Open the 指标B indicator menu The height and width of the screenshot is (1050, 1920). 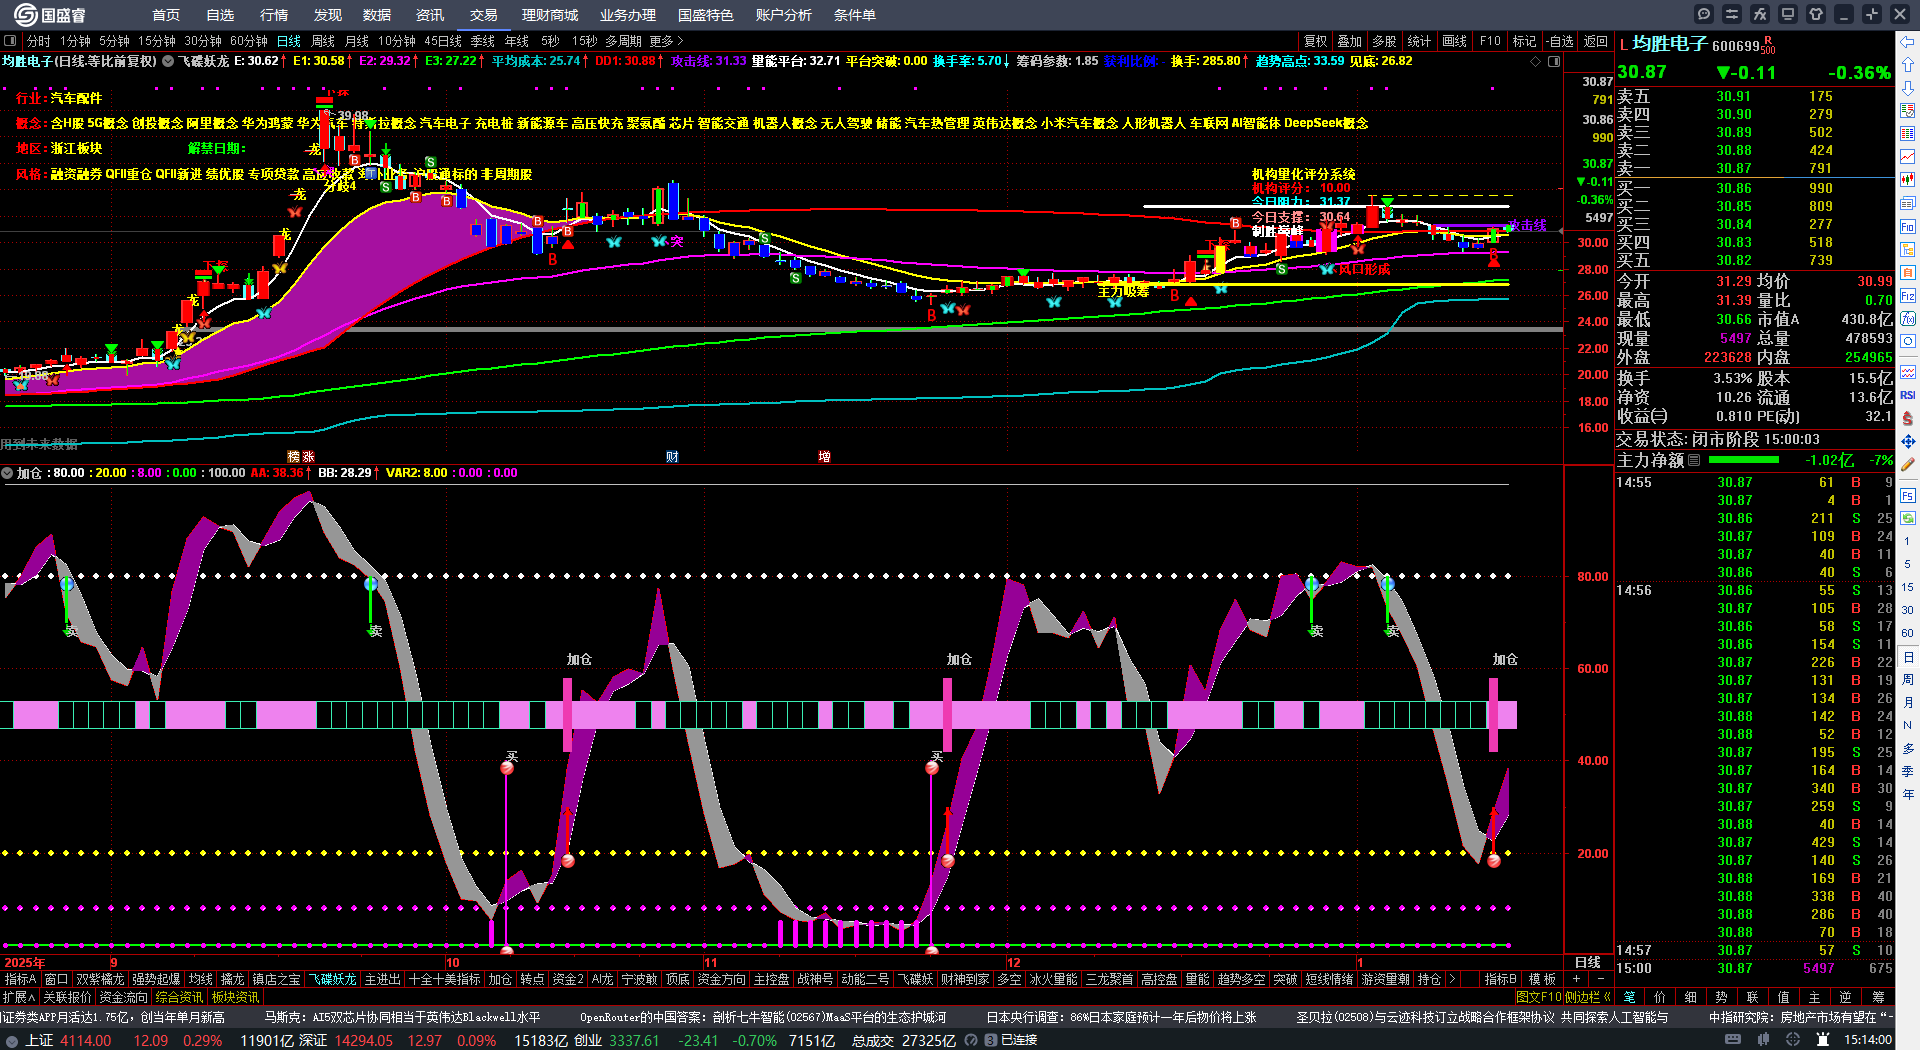(1500, 979)
